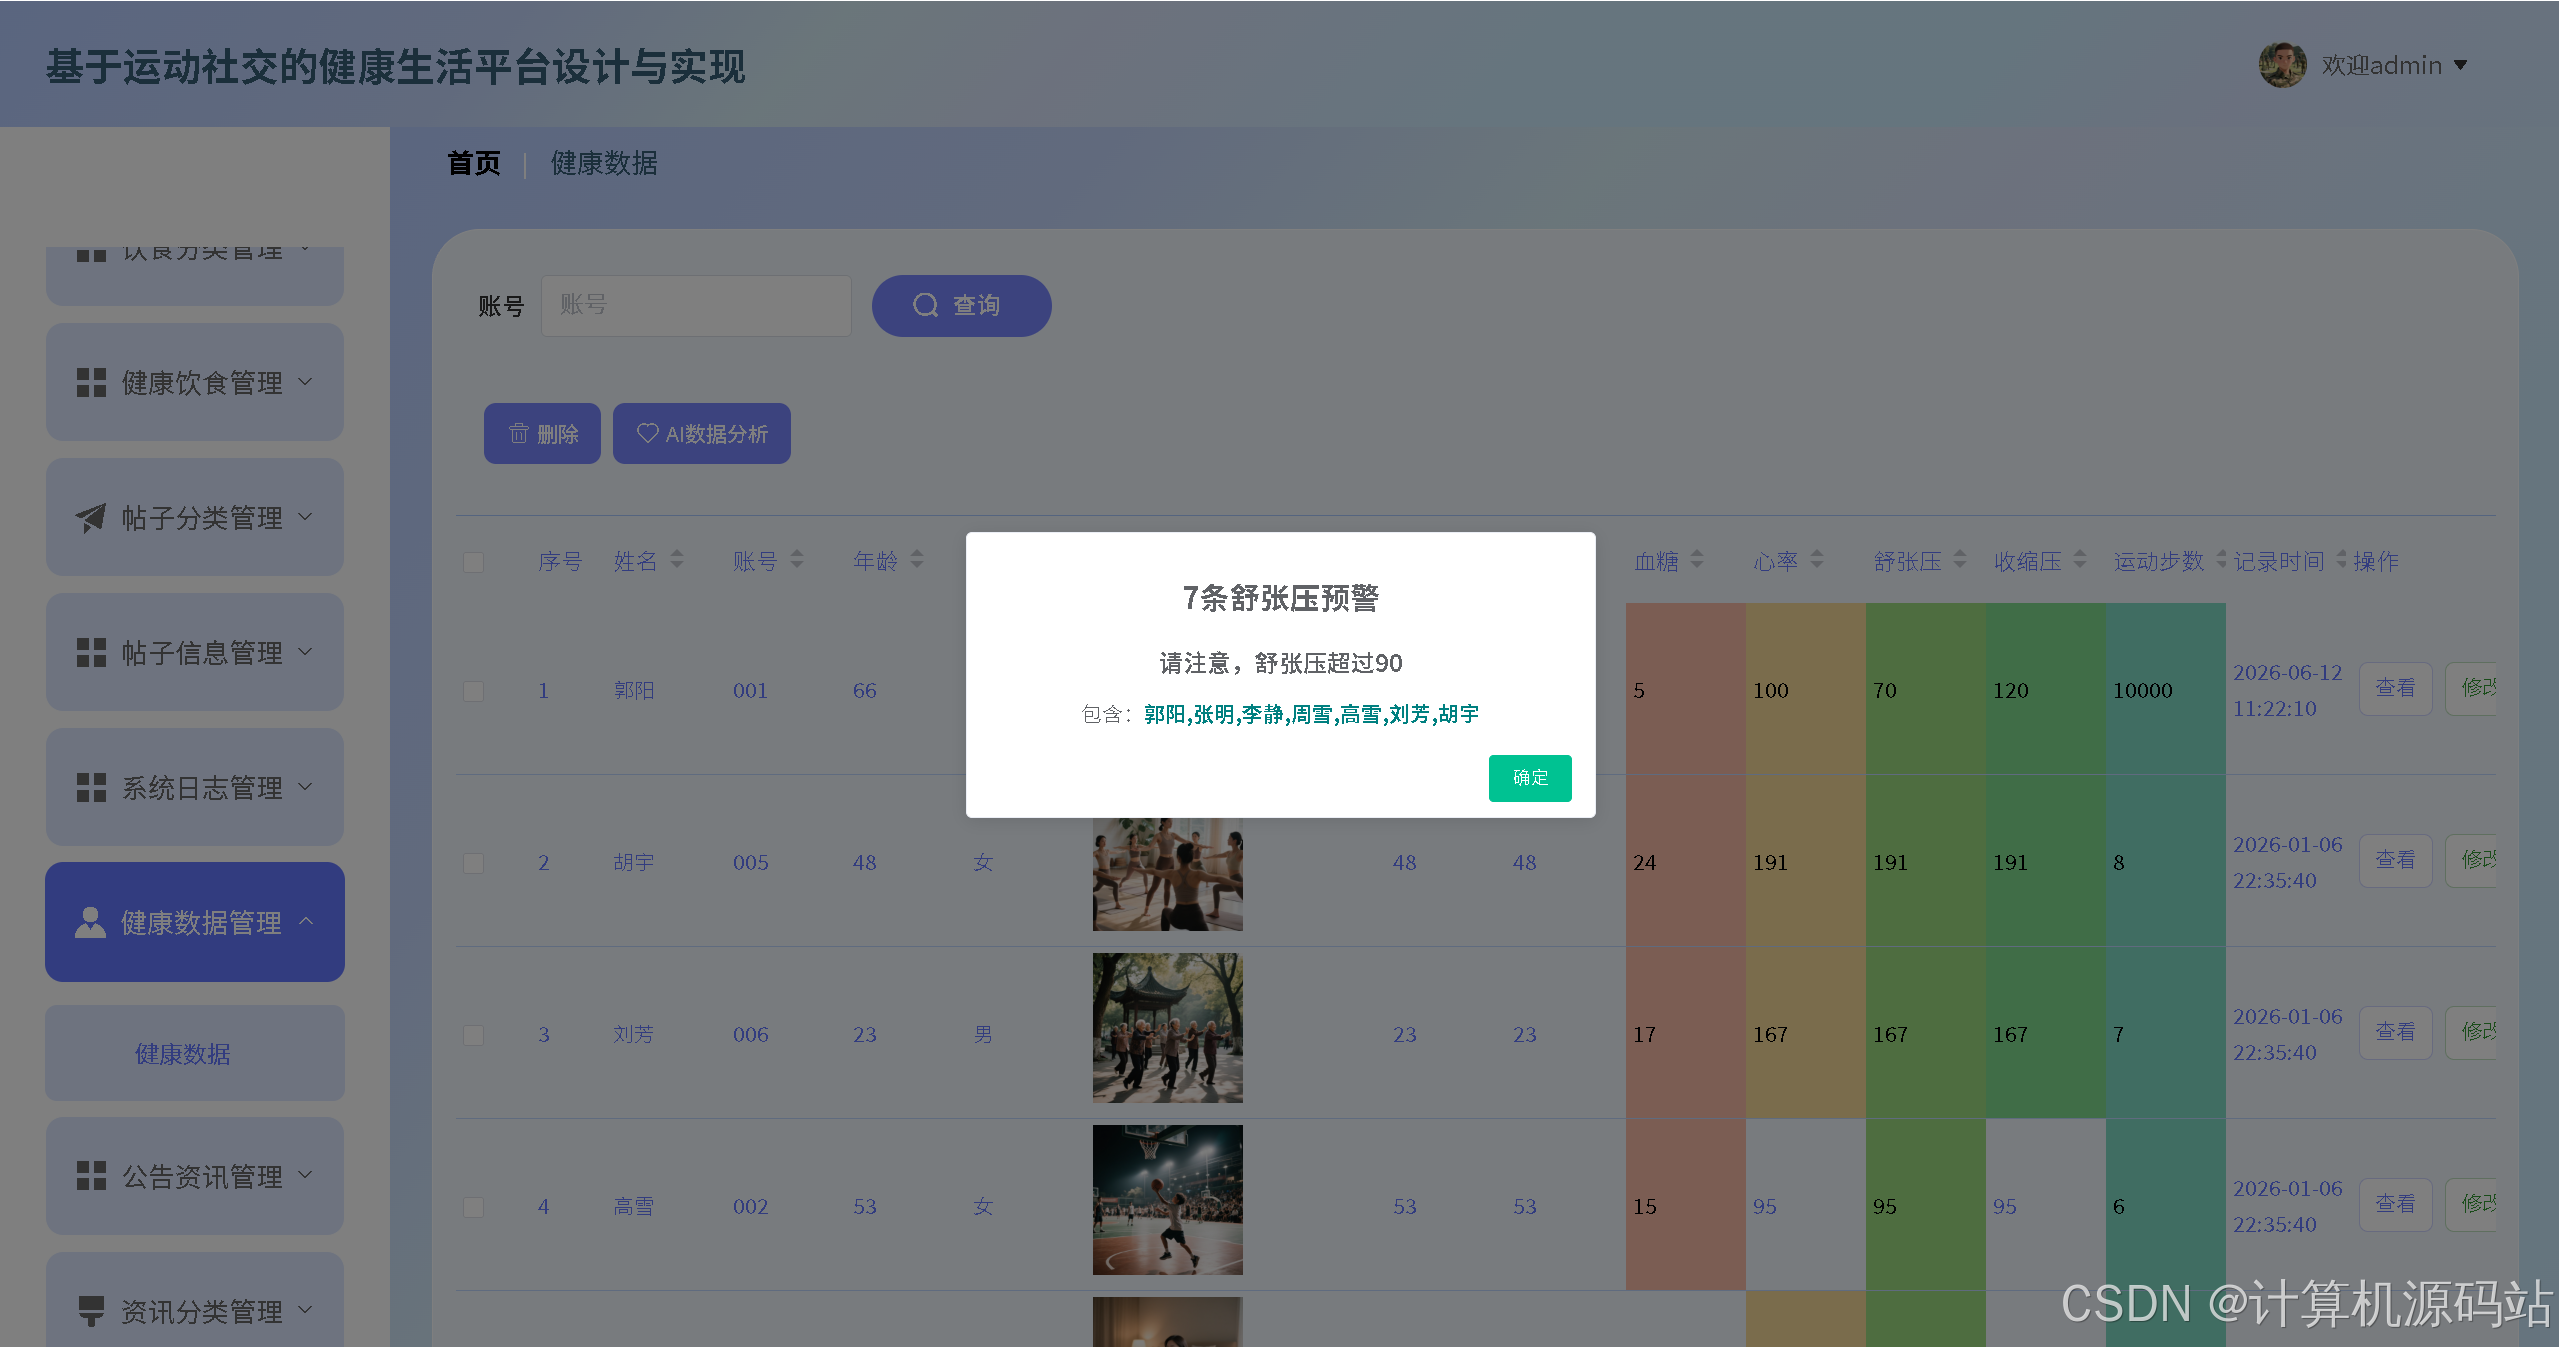Viewport: 2559px width, 1347px height.
Task: Sort by 记录时间 column arrows
Action: coord(2341,560)
